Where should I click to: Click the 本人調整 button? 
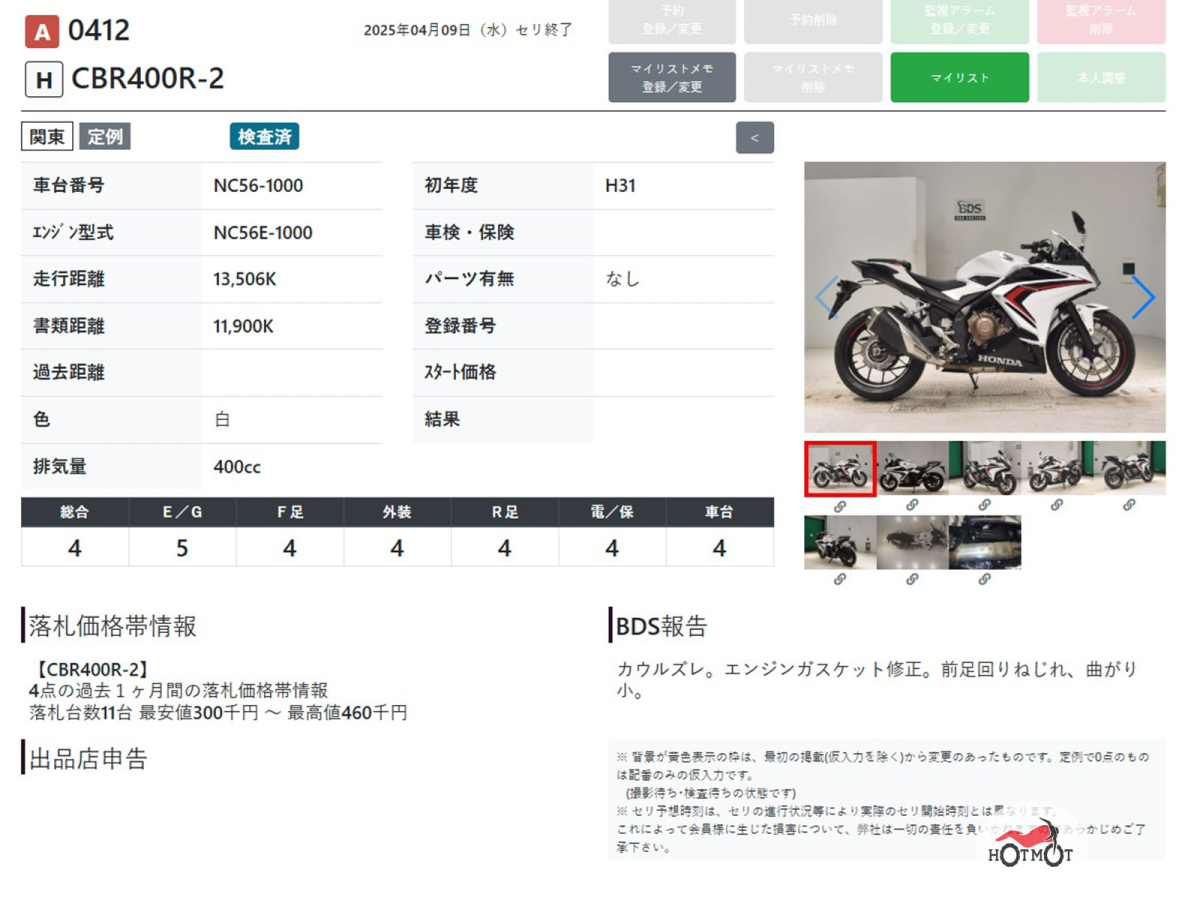(1101, 78)
